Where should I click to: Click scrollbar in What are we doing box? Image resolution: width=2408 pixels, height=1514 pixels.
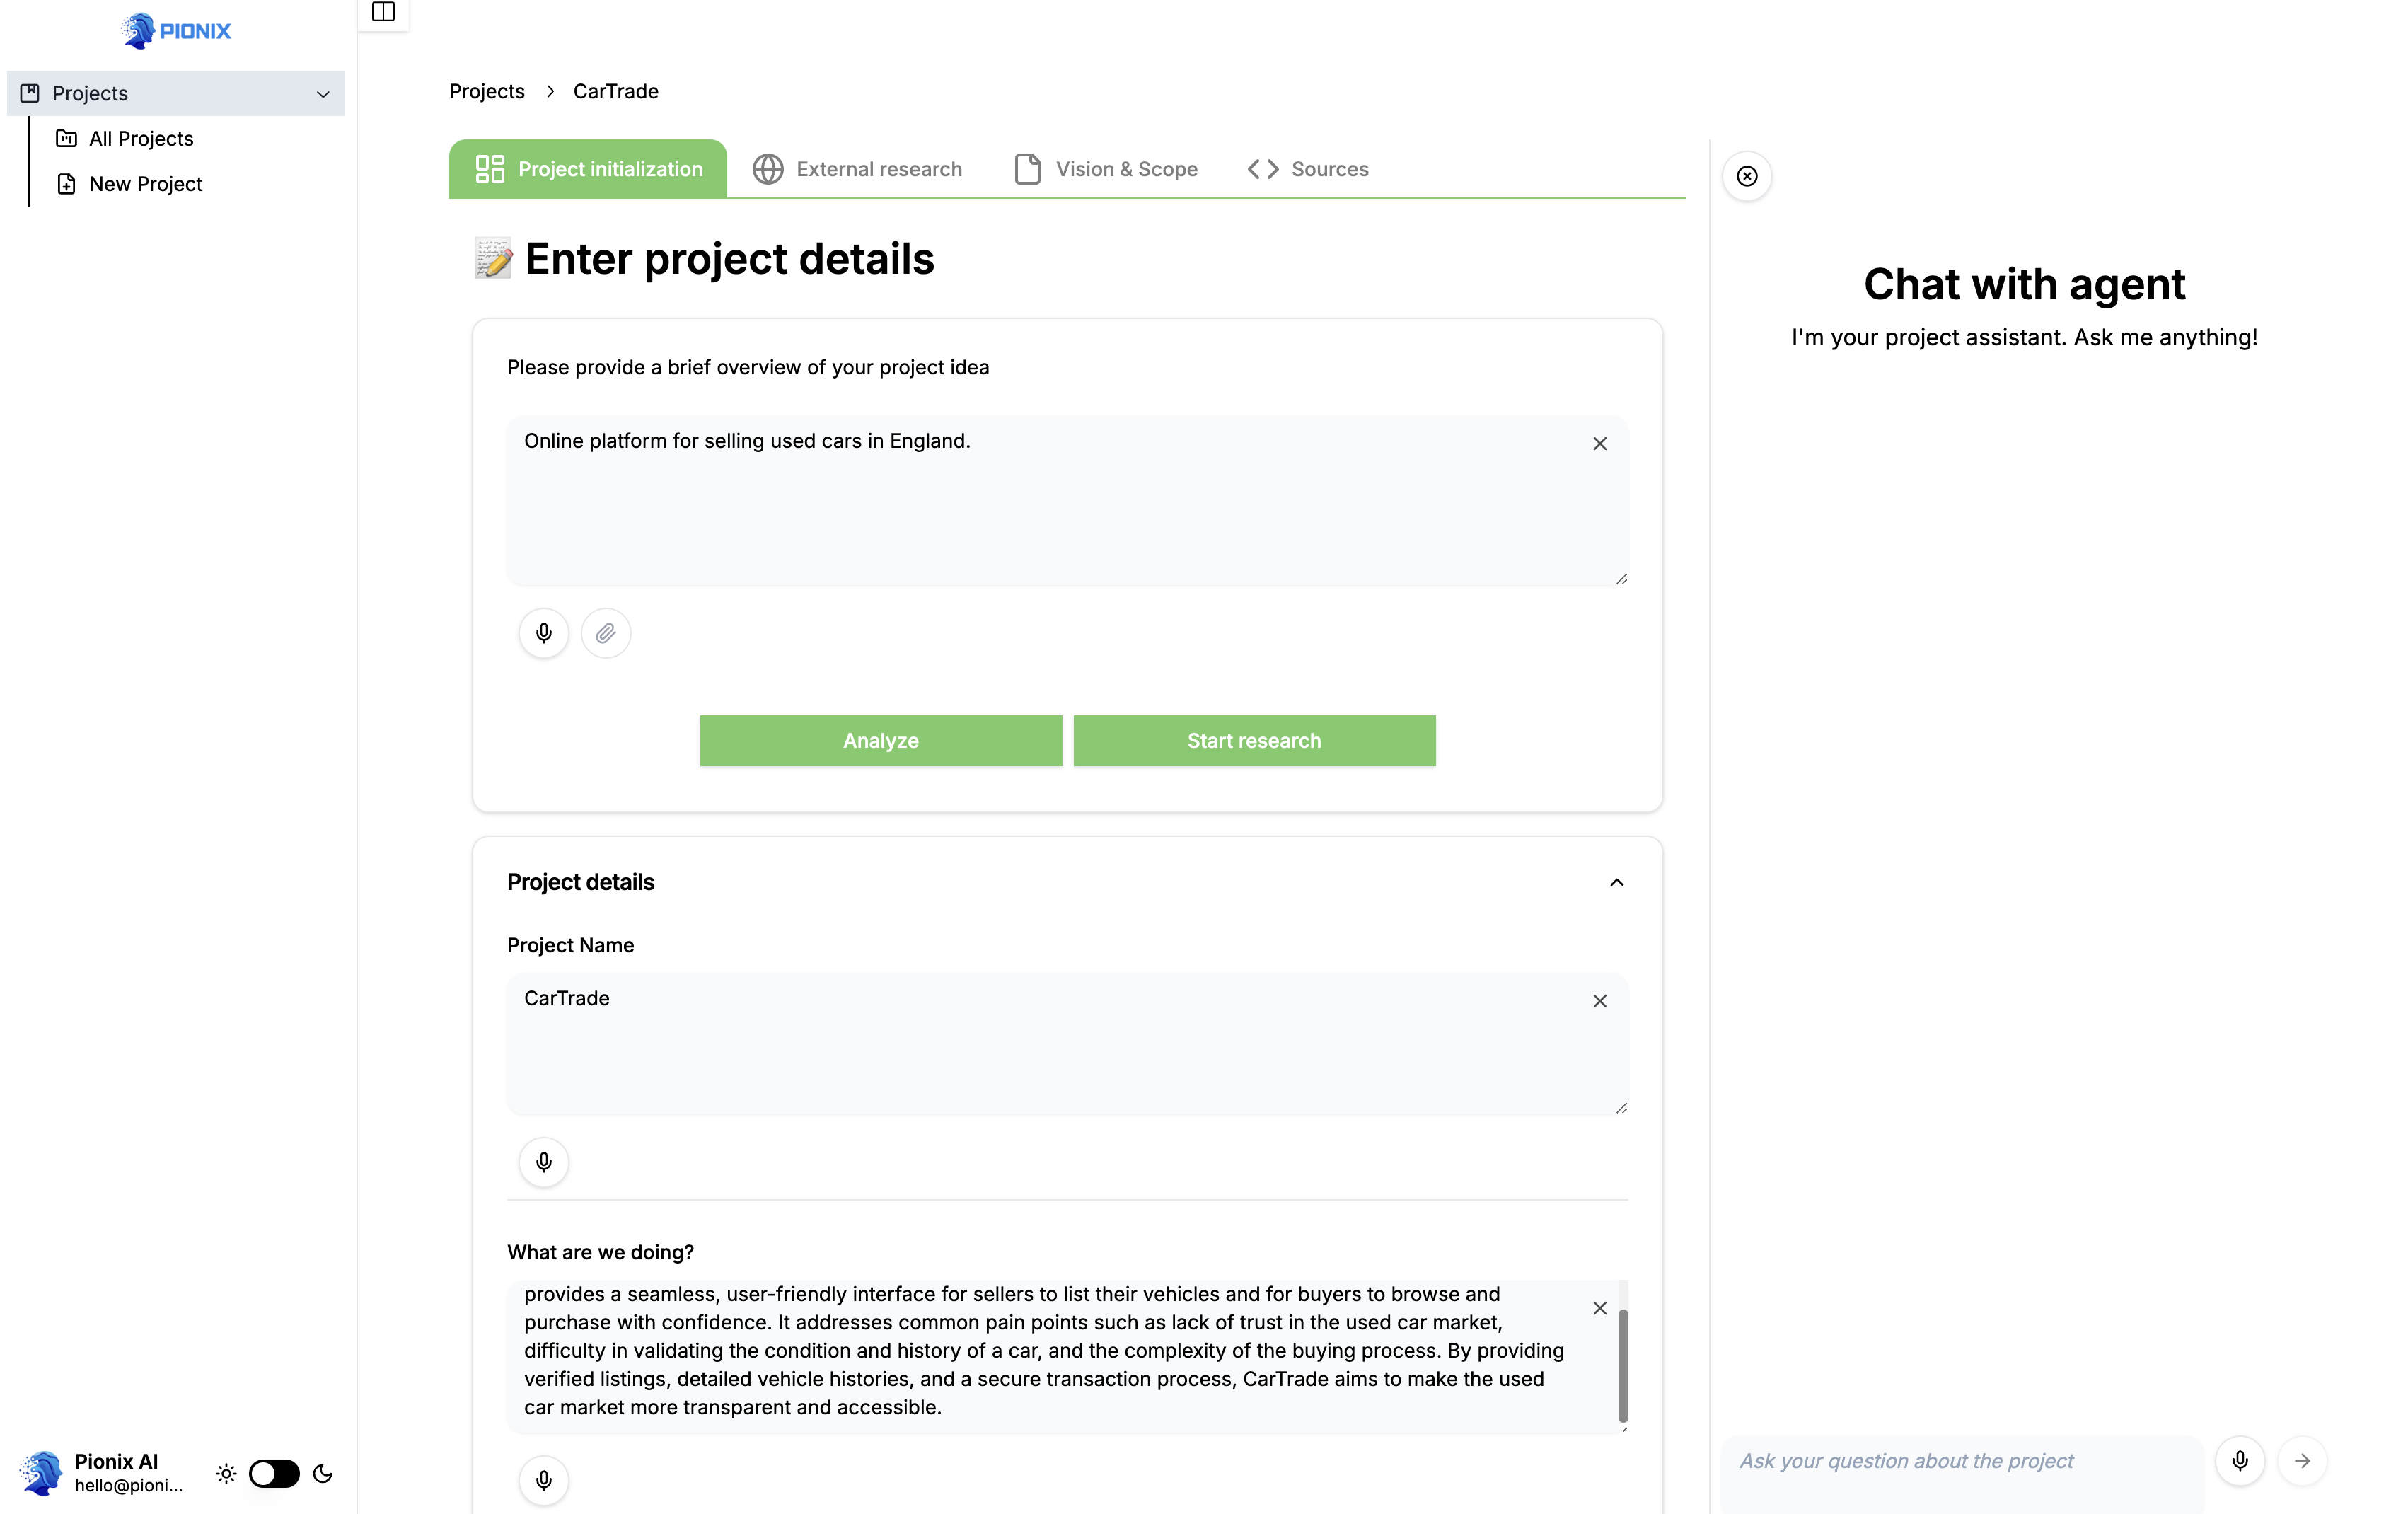point(1622,1365)
